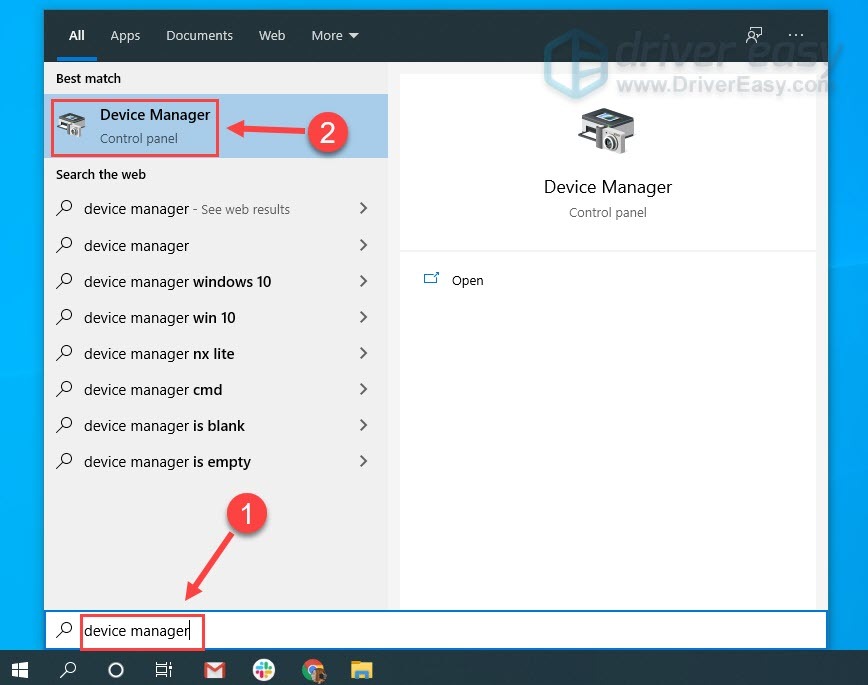Switch to the All tab
The width and height of the screenshot is (868, 685).
[76, 35]
